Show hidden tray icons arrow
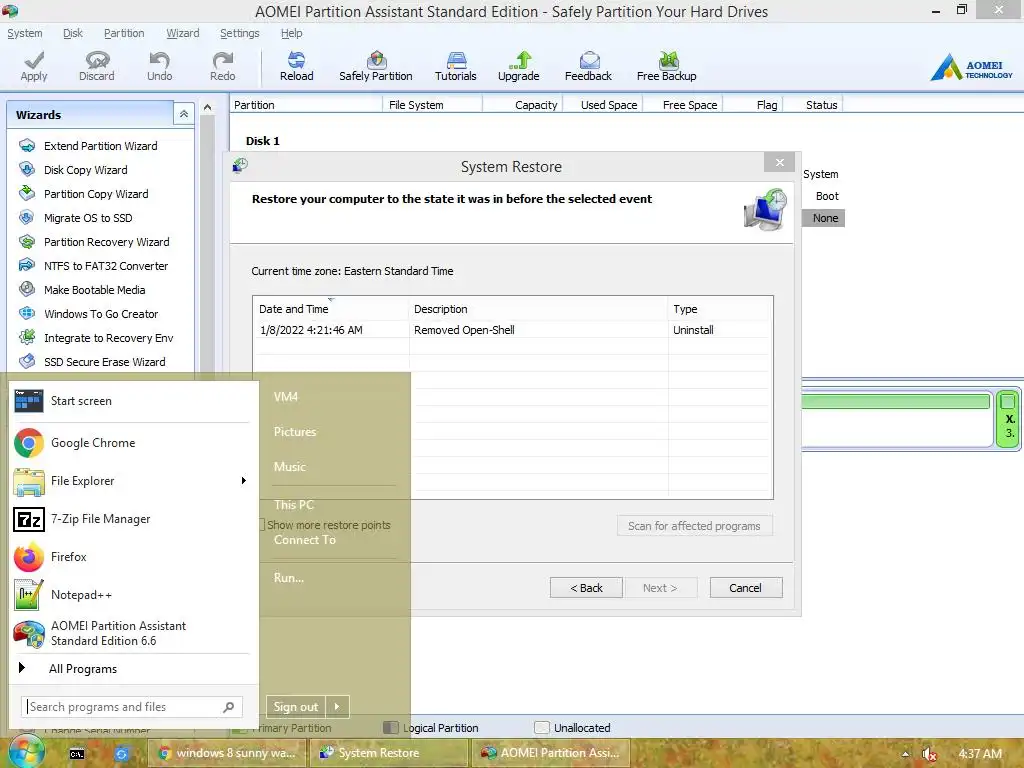This screenshot has height=768, width=1024. [x=905, y=754]
